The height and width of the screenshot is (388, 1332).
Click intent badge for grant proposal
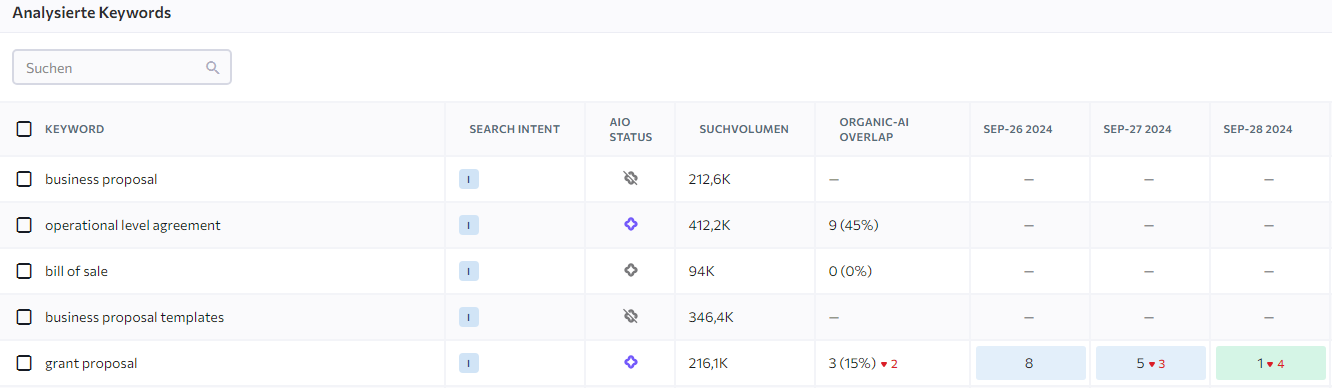(469, 364)
